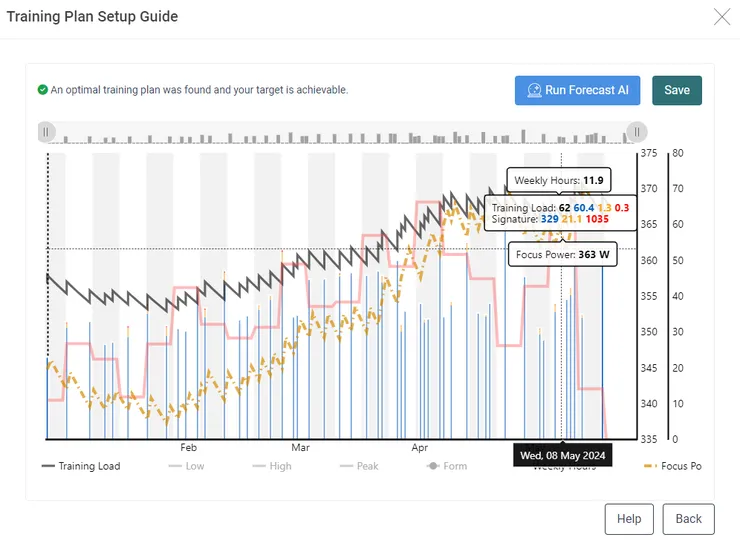Click the crystal ball icon in Run Forecast AI

click(534, 90)
